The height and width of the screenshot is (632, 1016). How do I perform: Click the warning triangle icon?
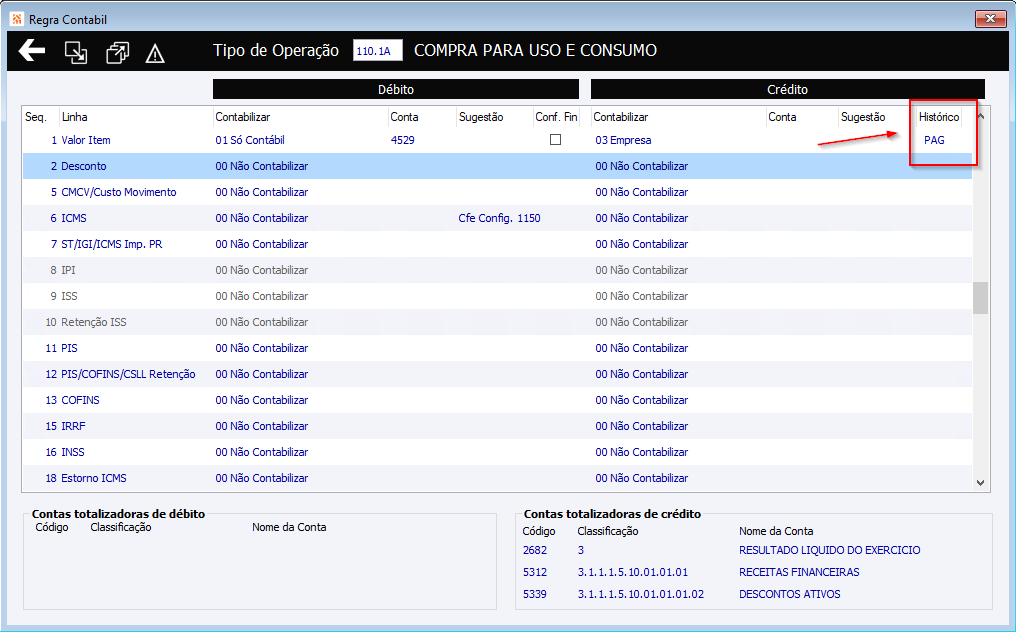(x=155, y=53)
